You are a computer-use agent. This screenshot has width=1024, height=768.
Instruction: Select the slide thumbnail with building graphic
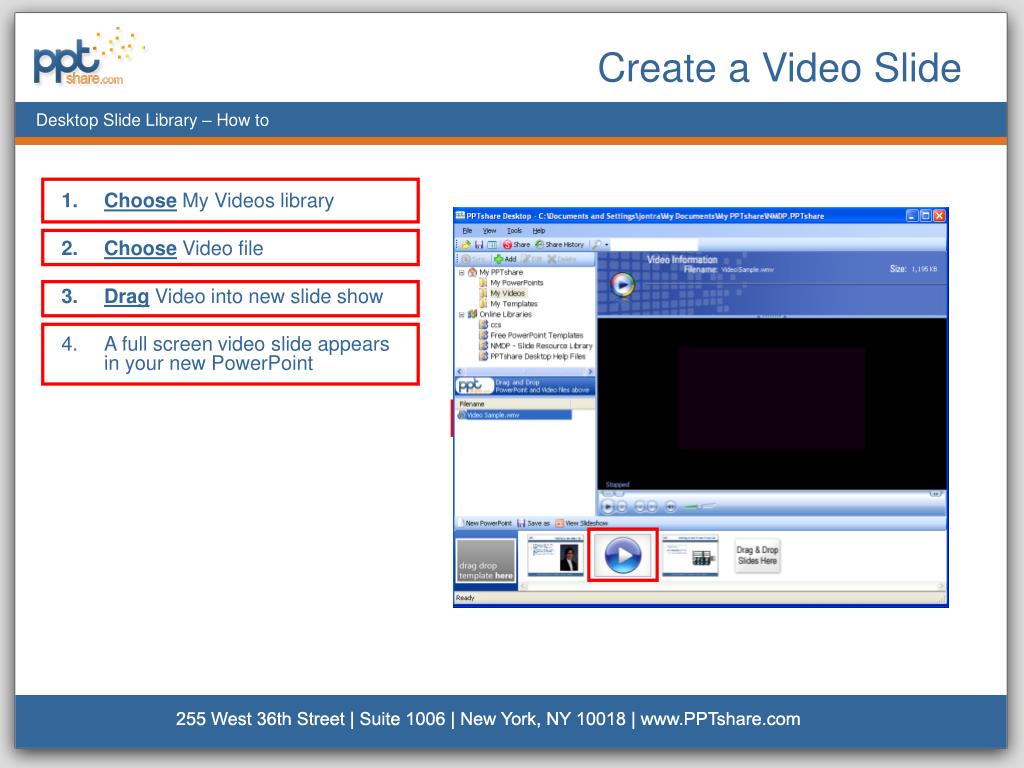pos(690,555)
